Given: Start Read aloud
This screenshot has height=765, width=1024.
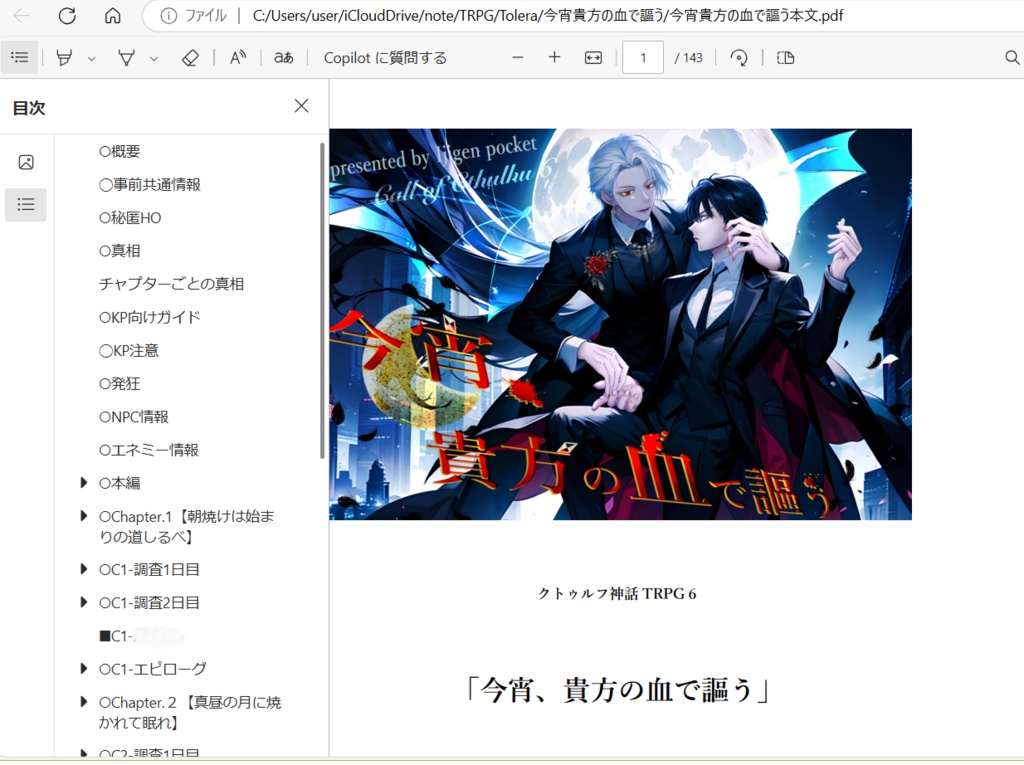Looking at the screenshot, I should tap(238, 57).
